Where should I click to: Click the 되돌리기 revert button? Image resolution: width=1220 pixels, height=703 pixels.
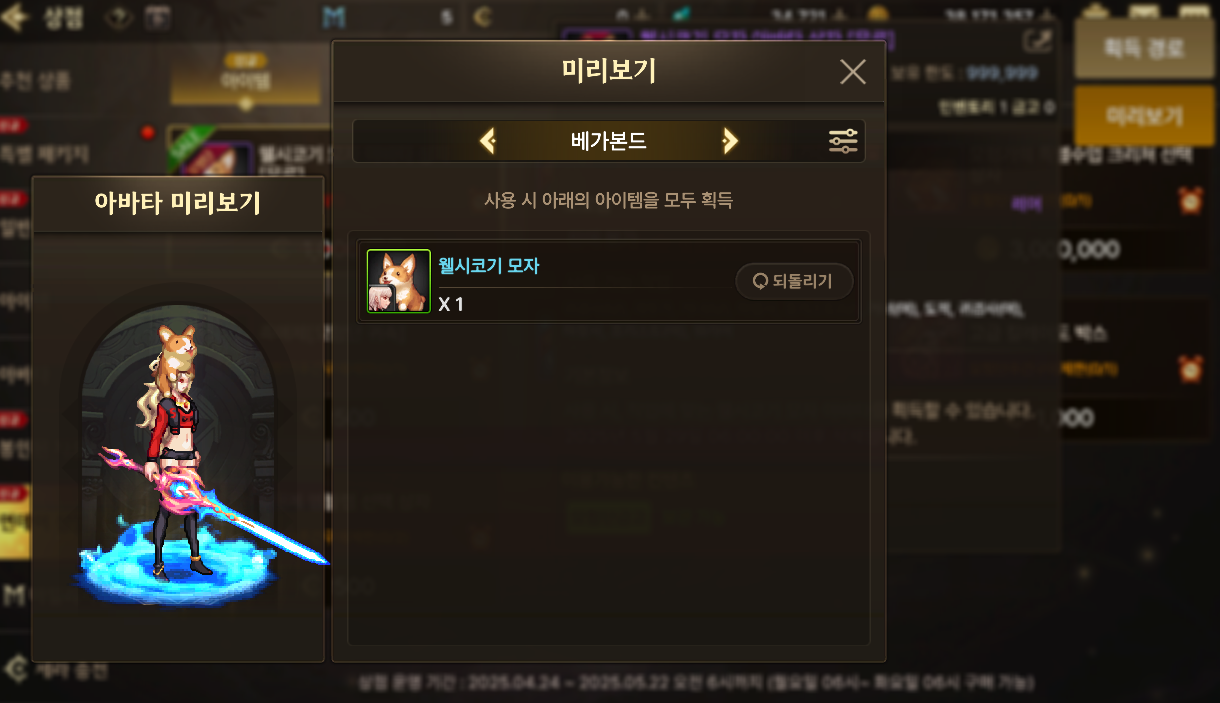pyautogui.click(x=794, y=281)
